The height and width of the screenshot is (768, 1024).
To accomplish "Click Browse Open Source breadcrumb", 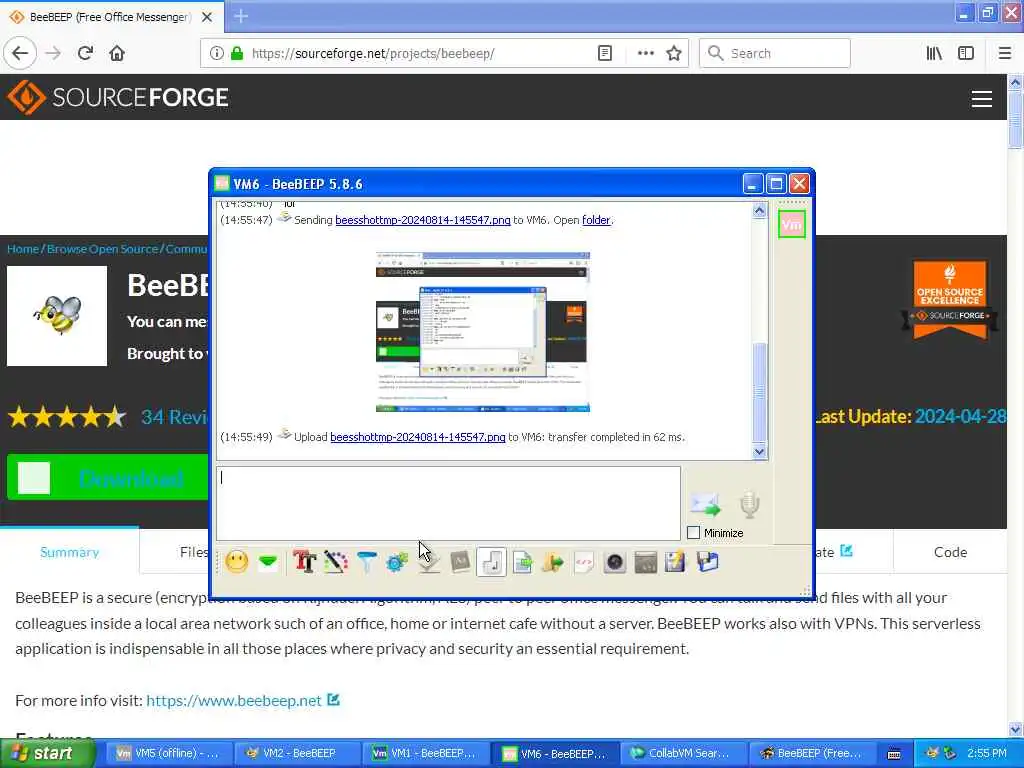I will [103, 249].
